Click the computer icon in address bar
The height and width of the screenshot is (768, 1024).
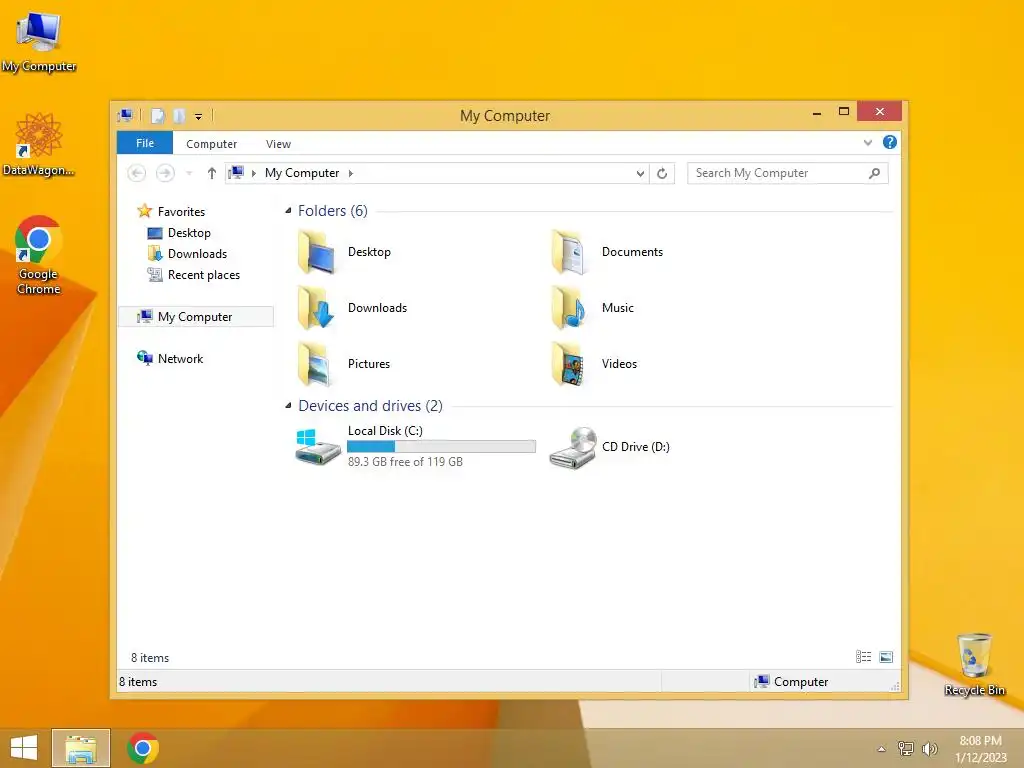point(236,173)
